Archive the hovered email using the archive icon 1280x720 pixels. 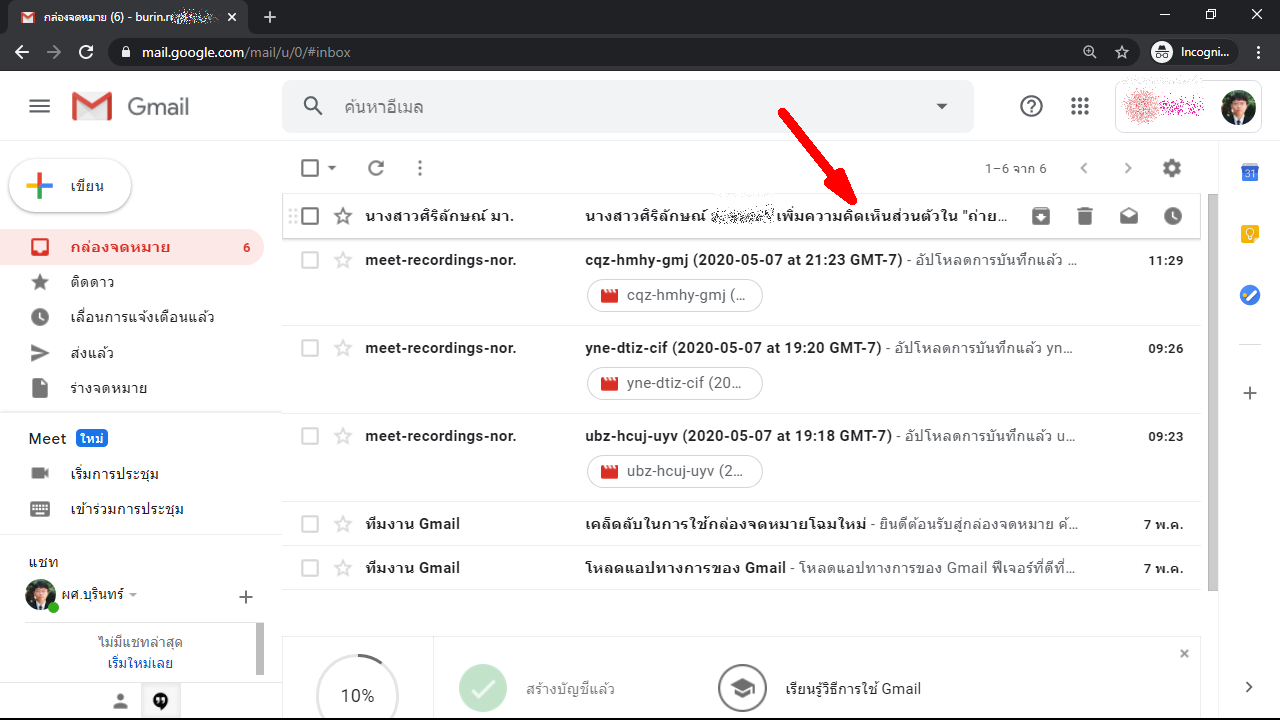[1041, 216]
